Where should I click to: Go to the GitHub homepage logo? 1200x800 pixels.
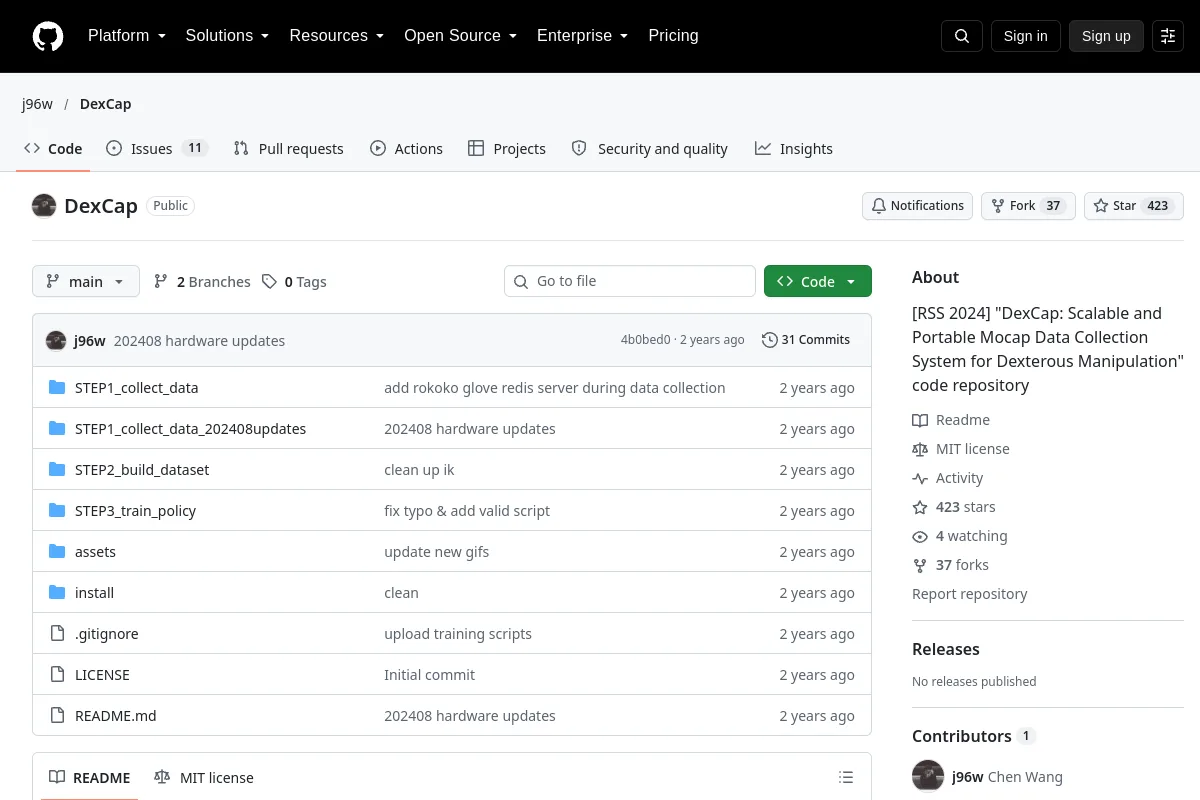click(x=47, y=36)
